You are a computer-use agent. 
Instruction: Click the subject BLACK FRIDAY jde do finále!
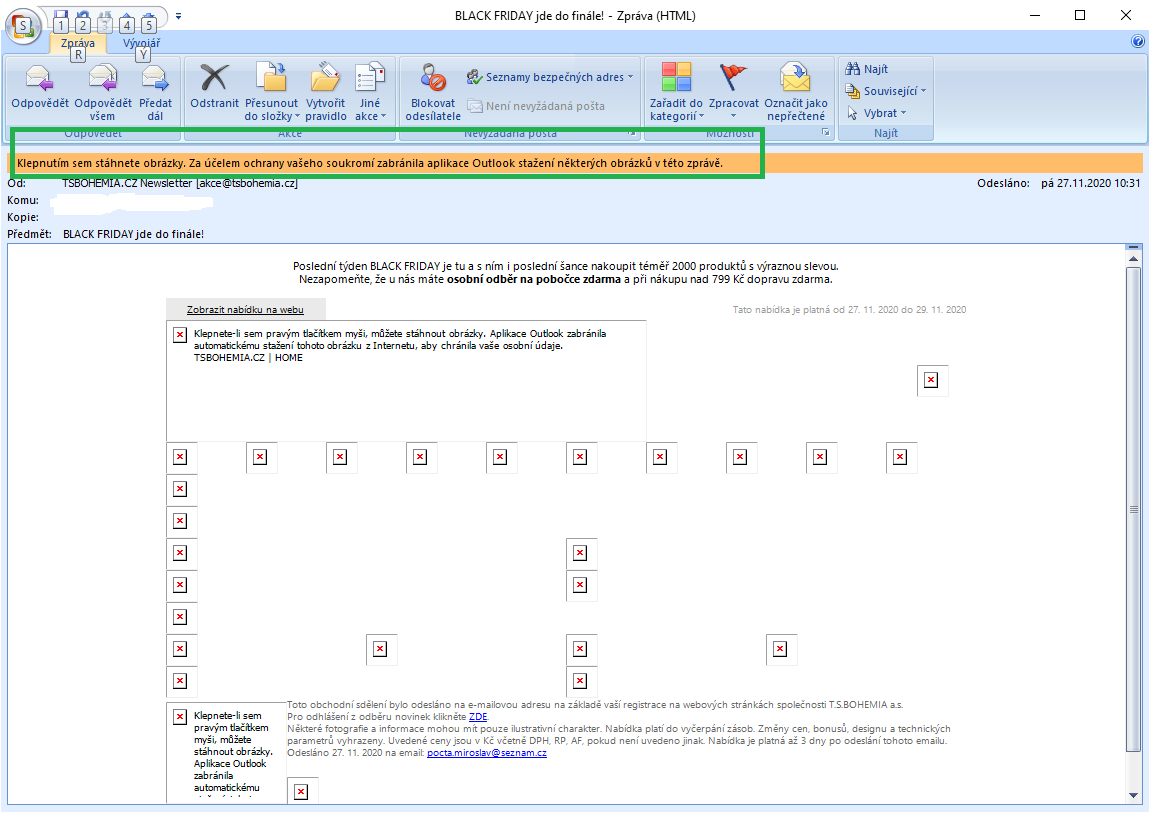point(133,234)
